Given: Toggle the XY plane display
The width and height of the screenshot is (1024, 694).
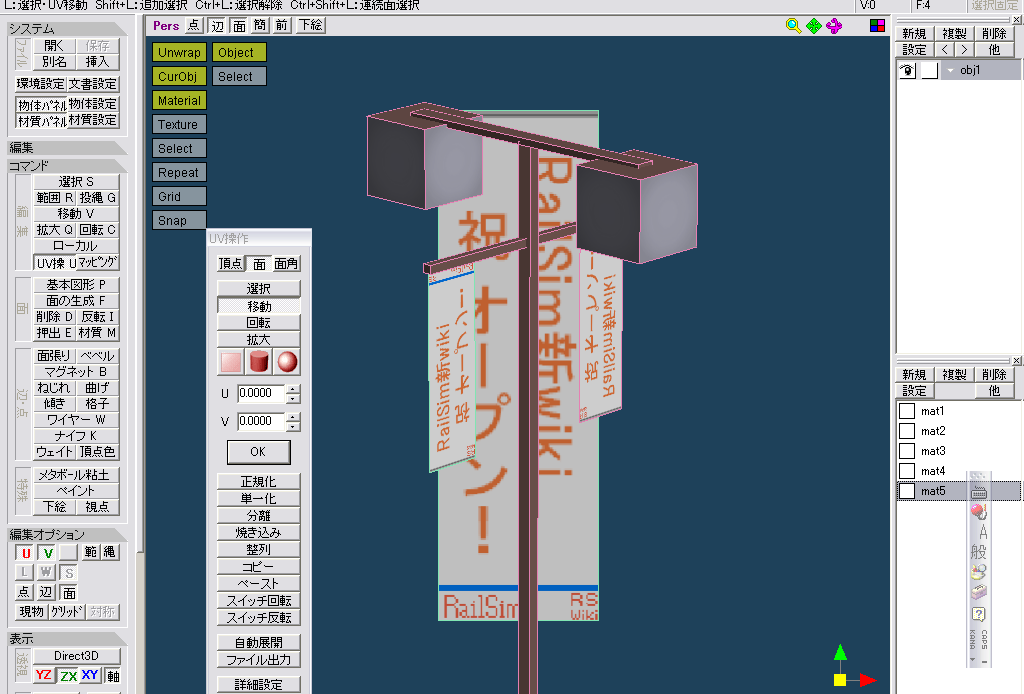Looking at the screenshot, I should [89, 675].
